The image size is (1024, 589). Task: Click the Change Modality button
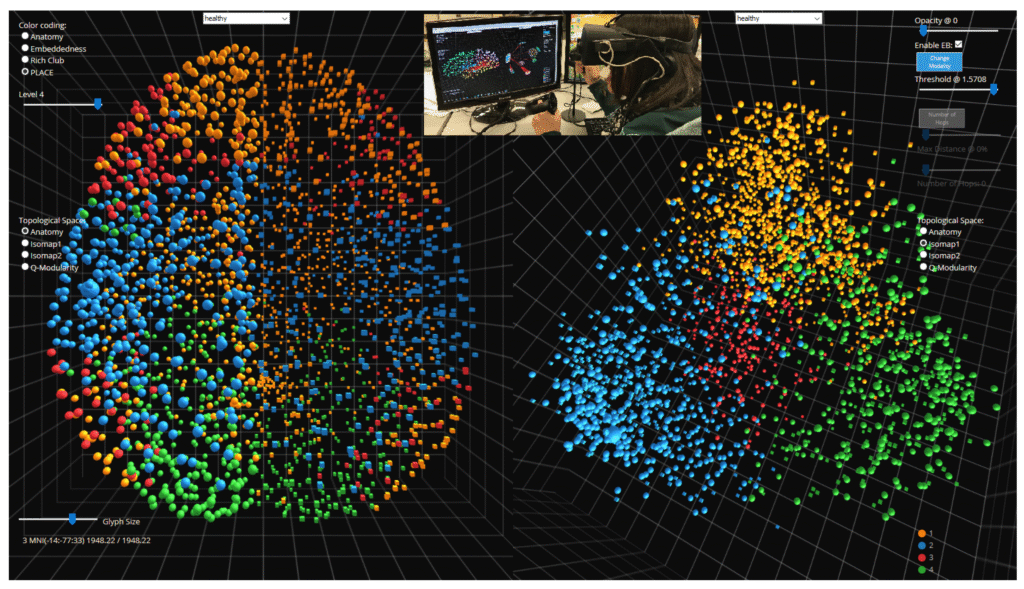pos(940,62)
